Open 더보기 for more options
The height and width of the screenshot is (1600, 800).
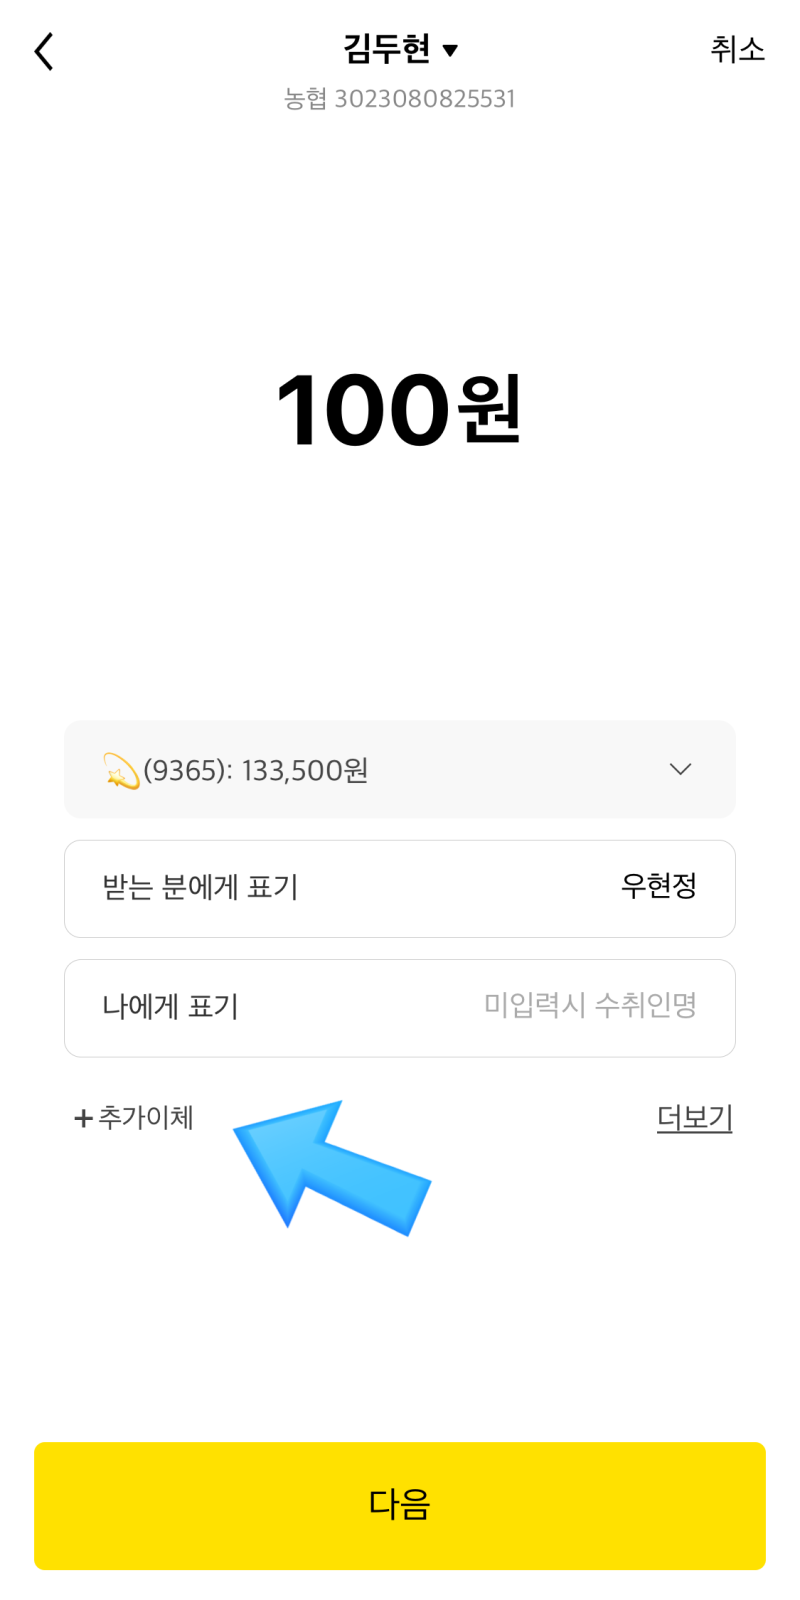[694, 1117]
